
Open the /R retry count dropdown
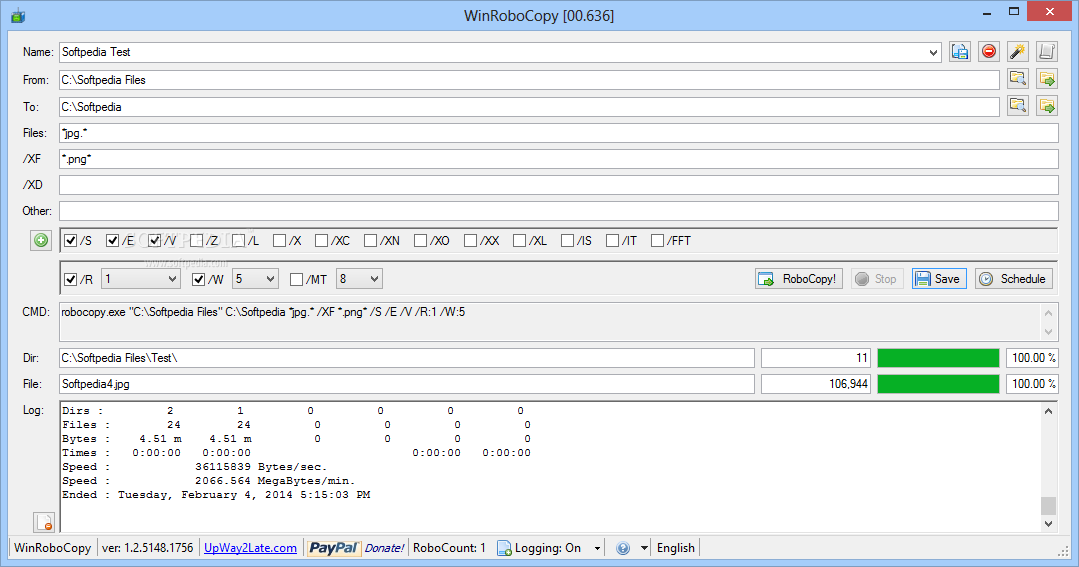tap(172, 279)
